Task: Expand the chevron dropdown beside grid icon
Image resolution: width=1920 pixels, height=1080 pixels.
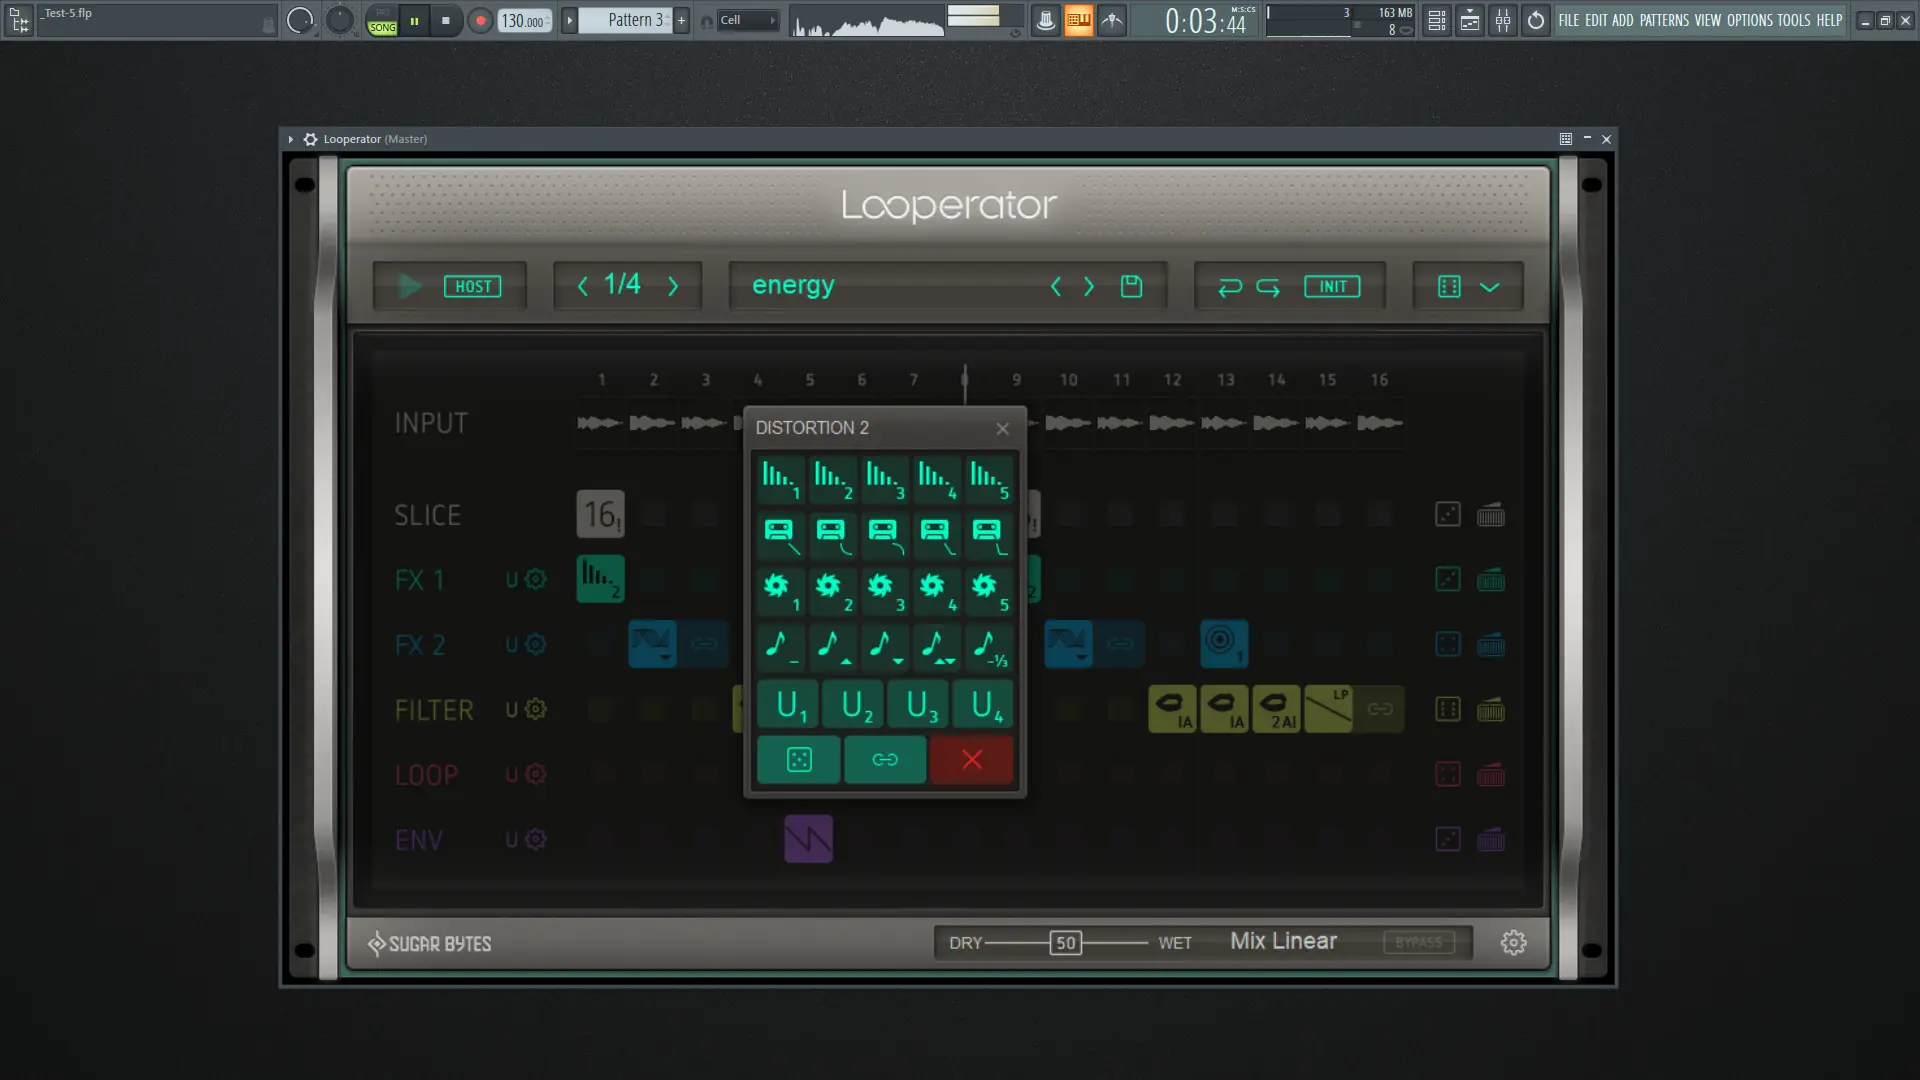Action: point(1489,287)
